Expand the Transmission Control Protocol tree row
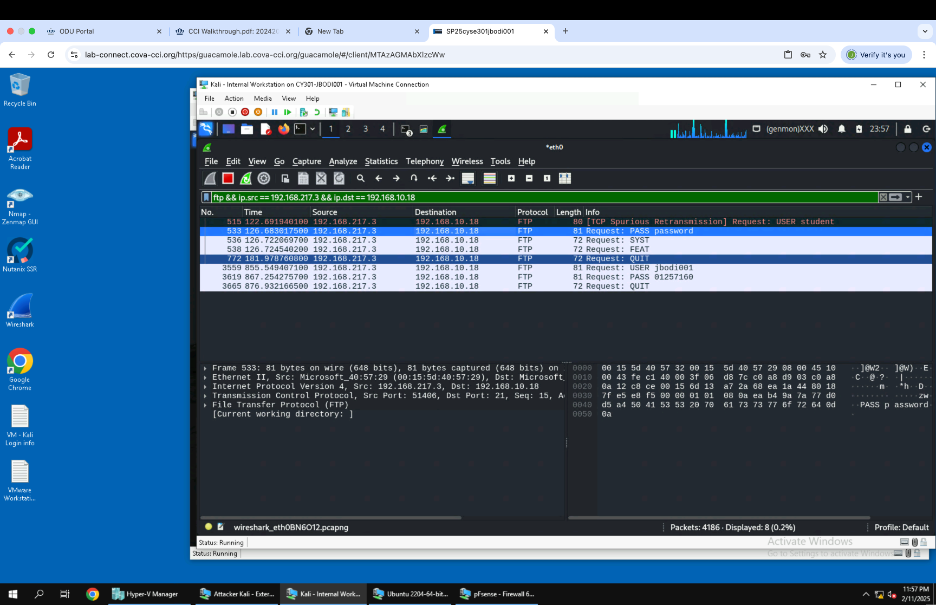936x606 pixels. point(205,396)
